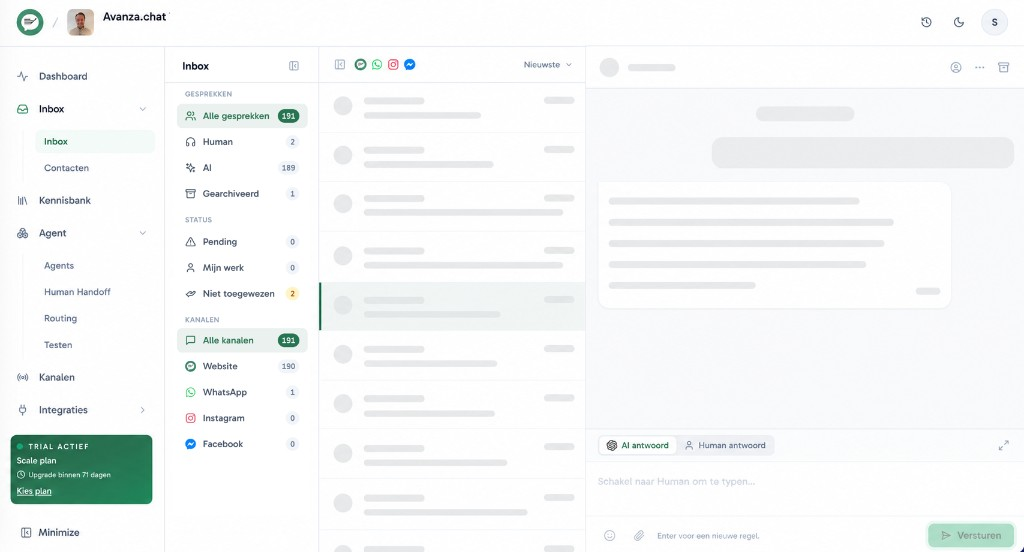Show Niet toegewezen conversations
The height and width of the screenshot is (552, 1024).
coord(242,294)
